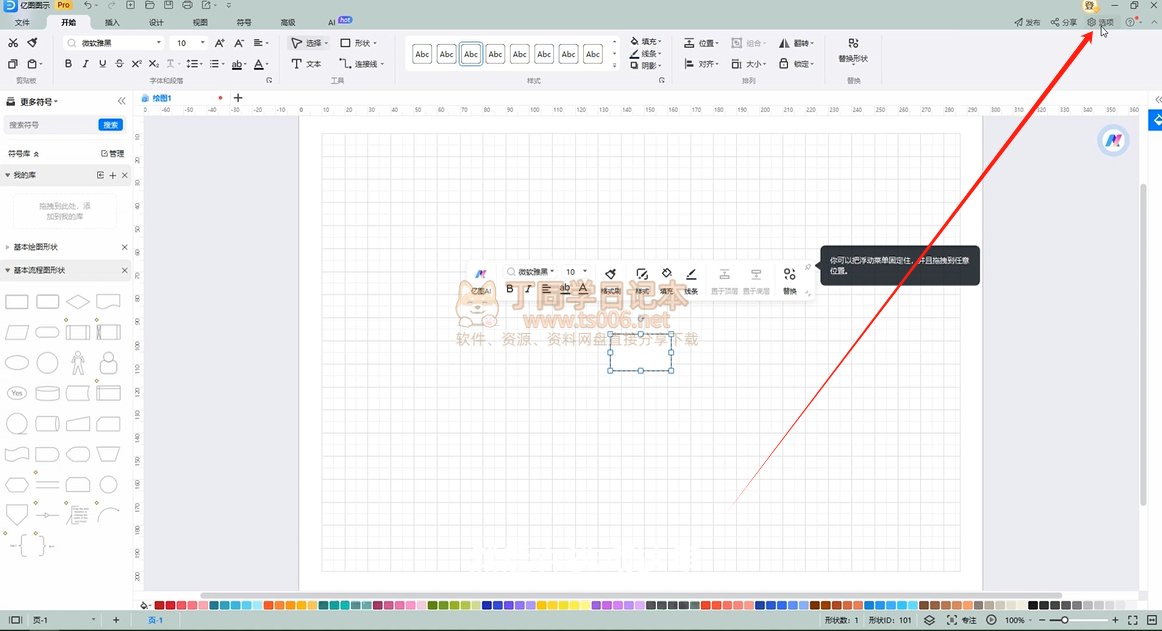Click the Edraw AI floating round button
Screen dimensions: 1162x631
pyautogui.click(x=1112, y=141)
